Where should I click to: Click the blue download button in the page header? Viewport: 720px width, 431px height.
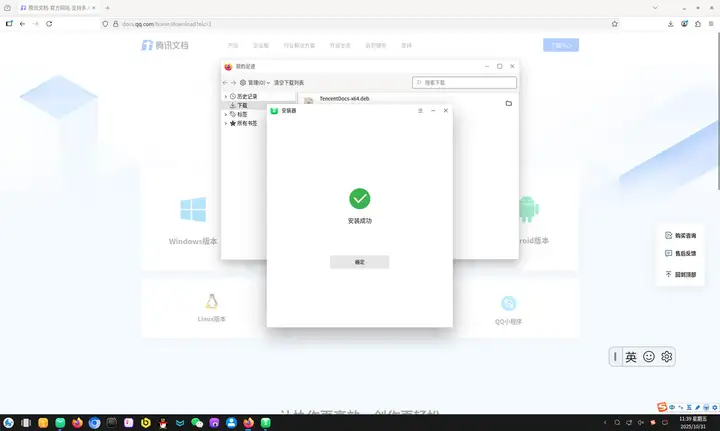coord(561,45)
